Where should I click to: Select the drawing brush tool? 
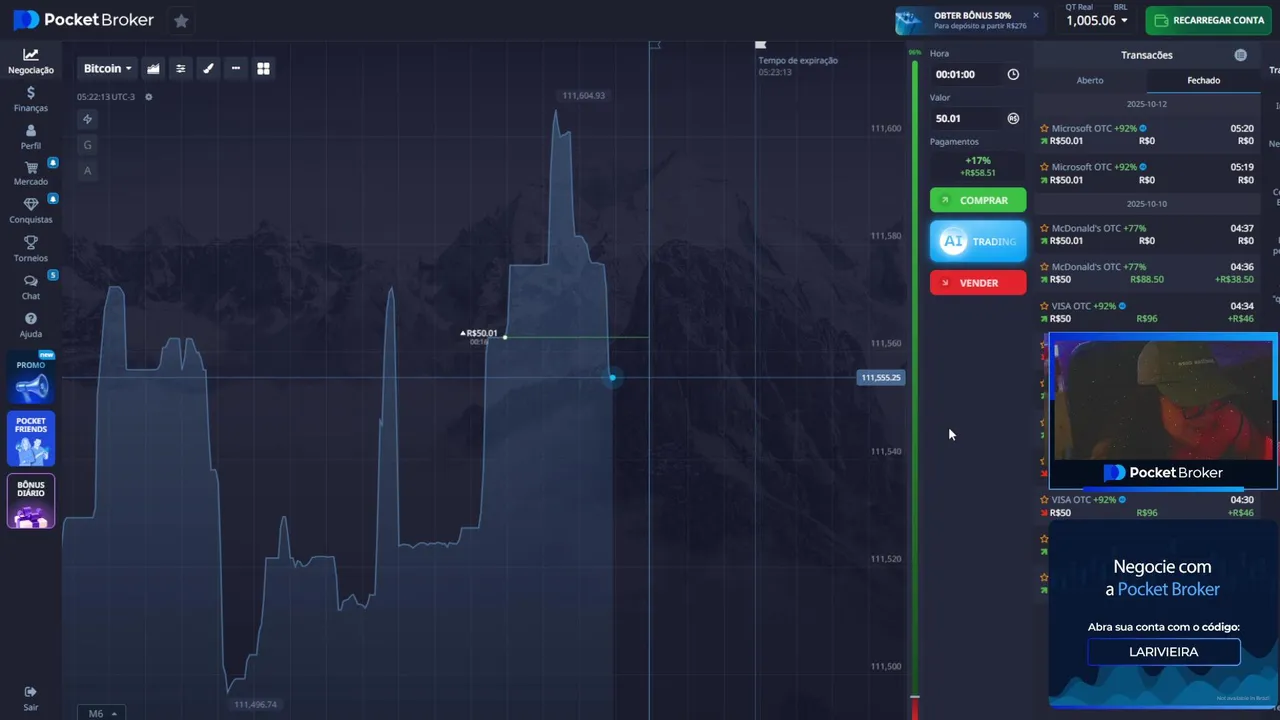click(x=208, y=68)
